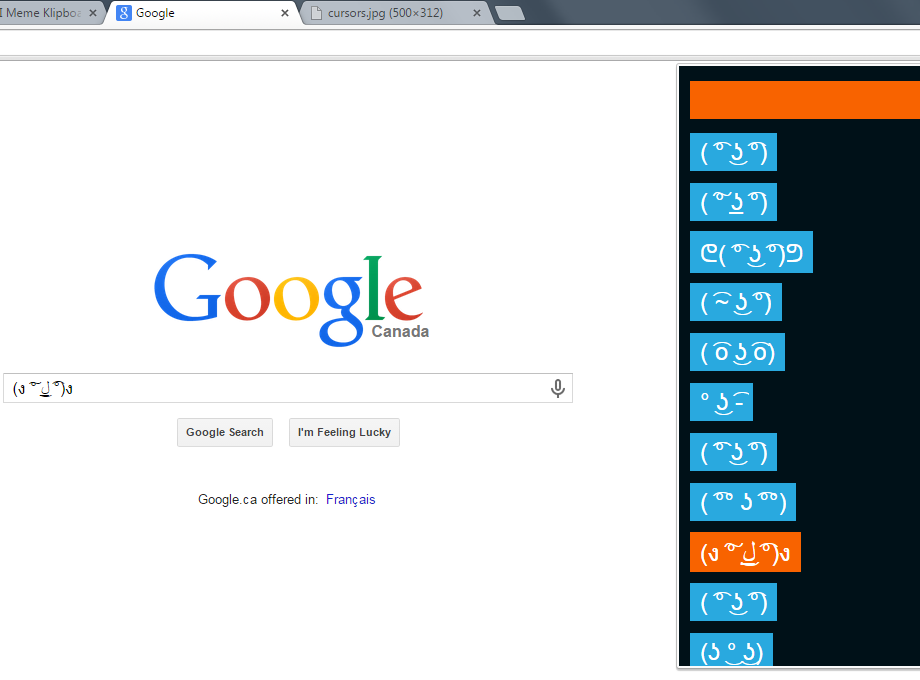Select the Google tab
Image resolution: width=920 pixels, height=680 pixels.
[x=202, y=13]
